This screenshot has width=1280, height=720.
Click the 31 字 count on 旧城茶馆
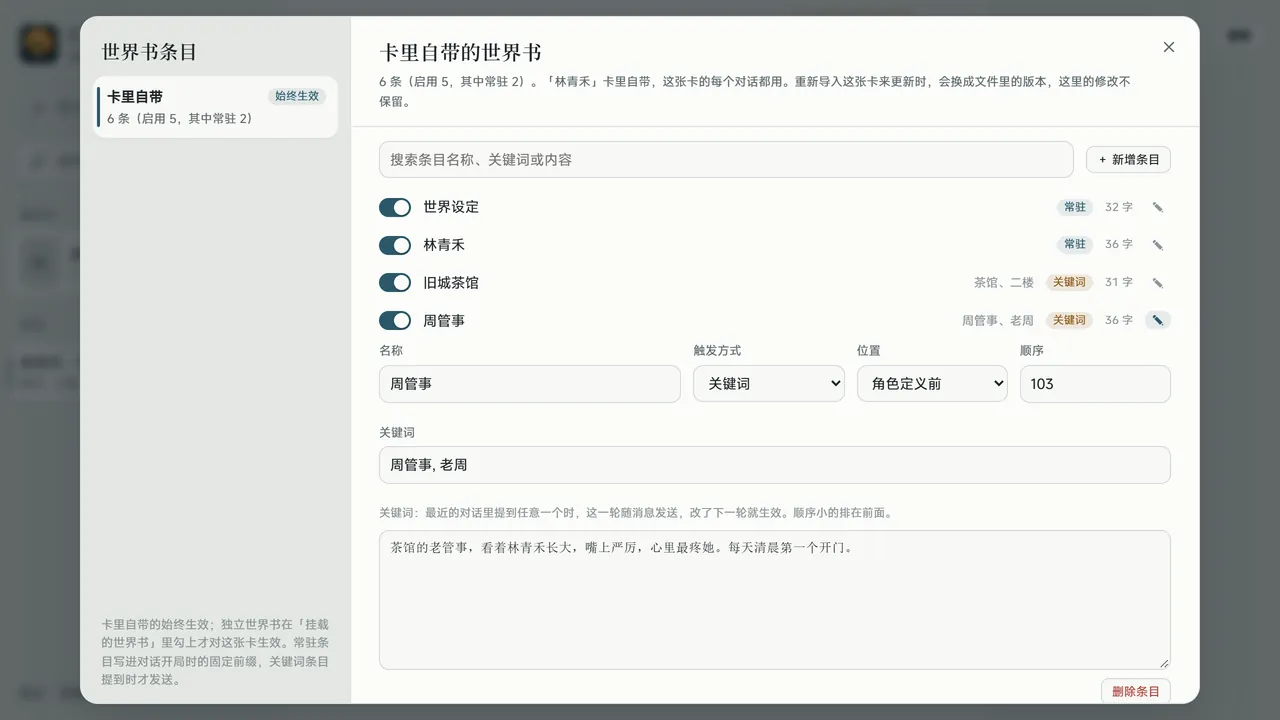click(x=1119, y=283)
